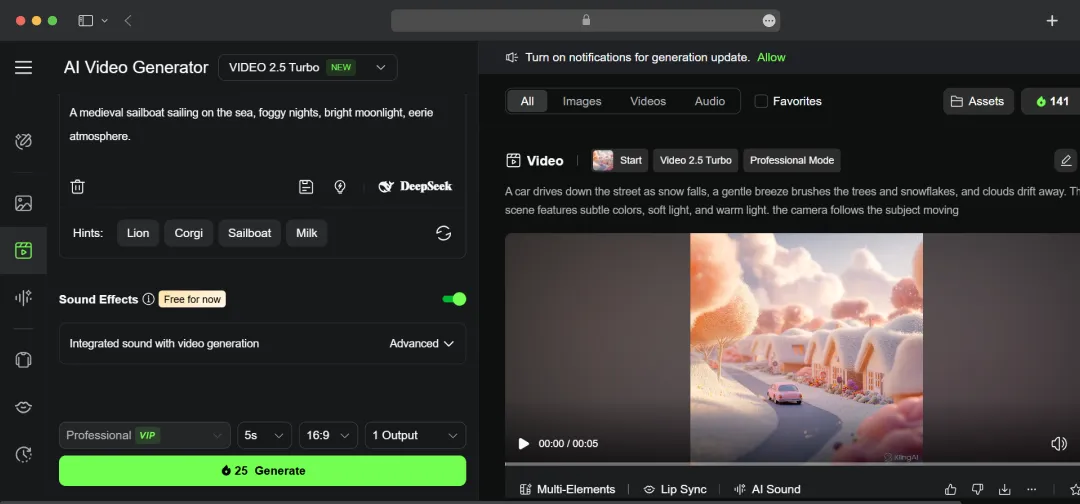Screen dimensions: 1080x504
Task: Go back with browser back arrow
Action: click(128, 21)
